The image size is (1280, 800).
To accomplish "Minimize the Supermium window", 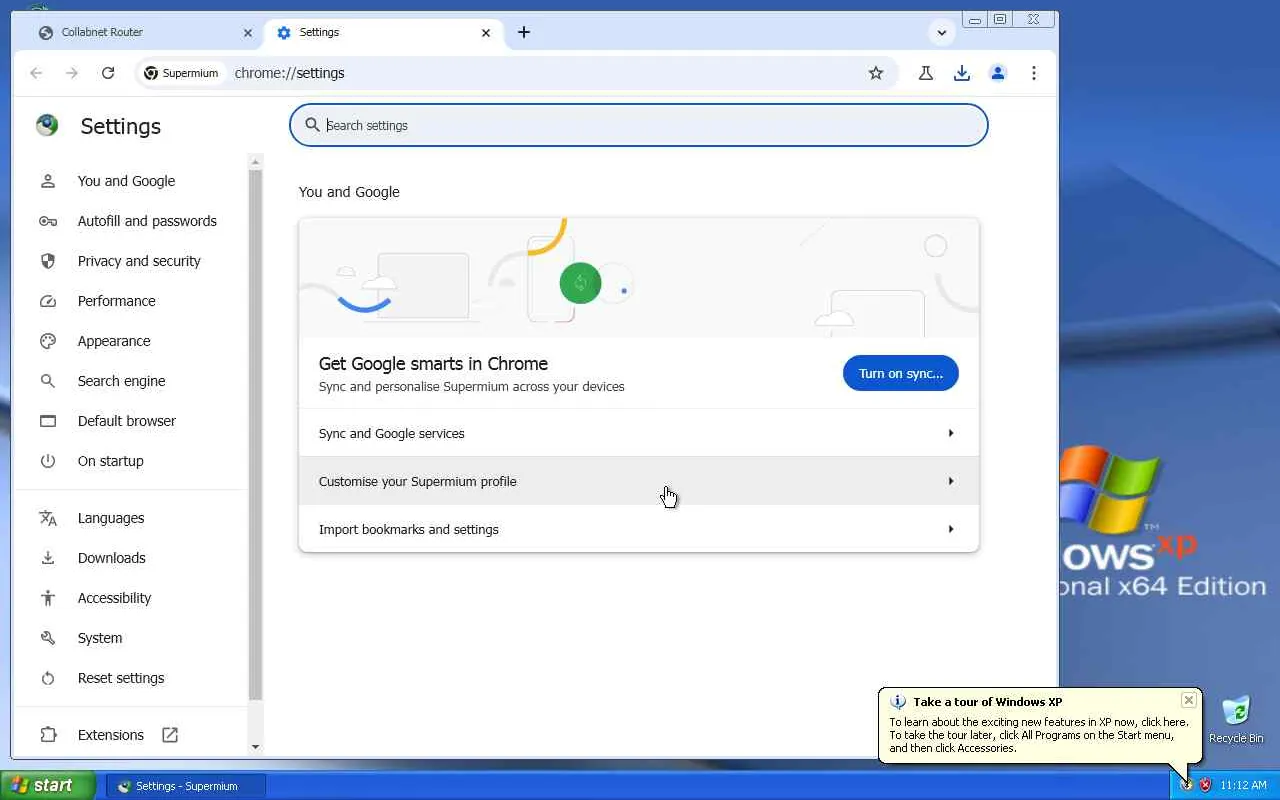I will [975, 19].
